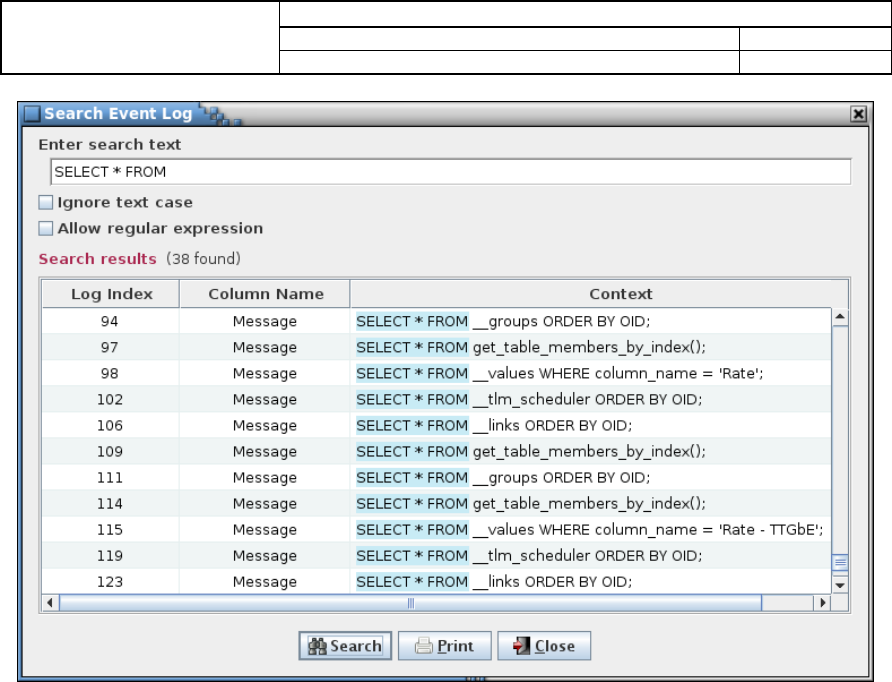
Task: Click context '__tlm_scheduler ORDER BY OID' in row 102
Action: pyautogui.click(x=590, y=400)
